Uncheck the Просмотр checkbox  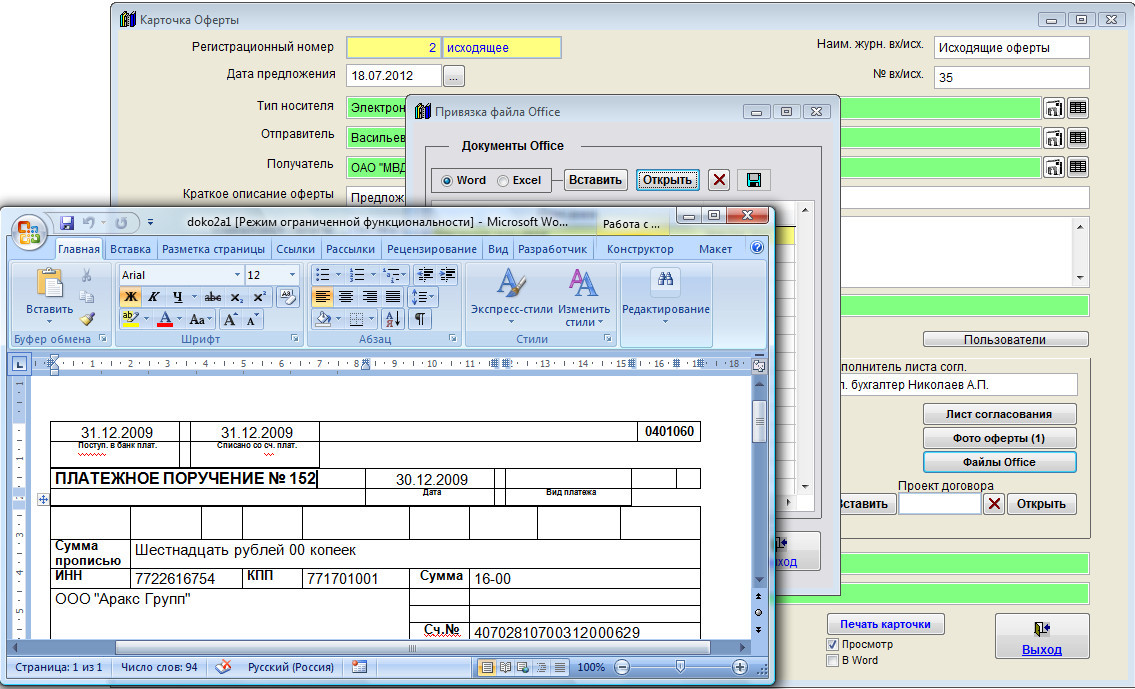click(x=832, y=645)
